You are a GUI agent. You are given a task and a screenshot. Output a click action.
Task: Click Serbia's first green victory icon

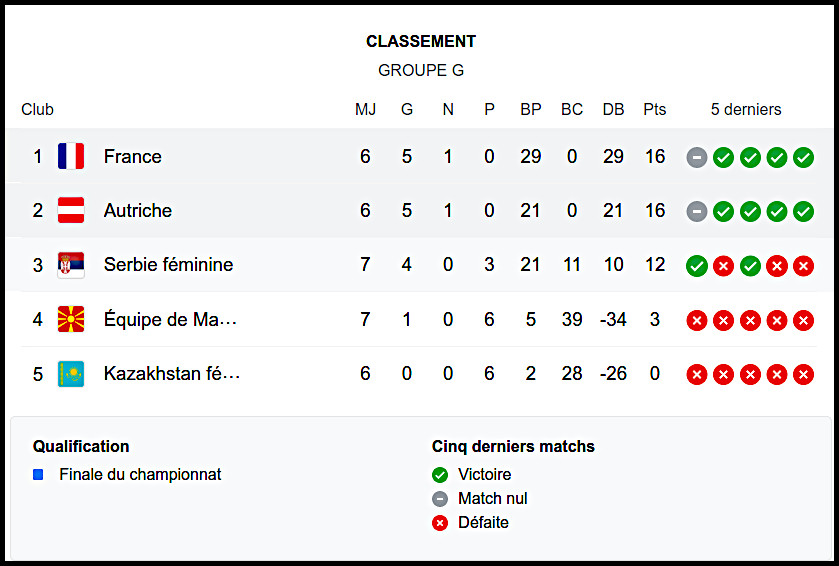point(697,265)
